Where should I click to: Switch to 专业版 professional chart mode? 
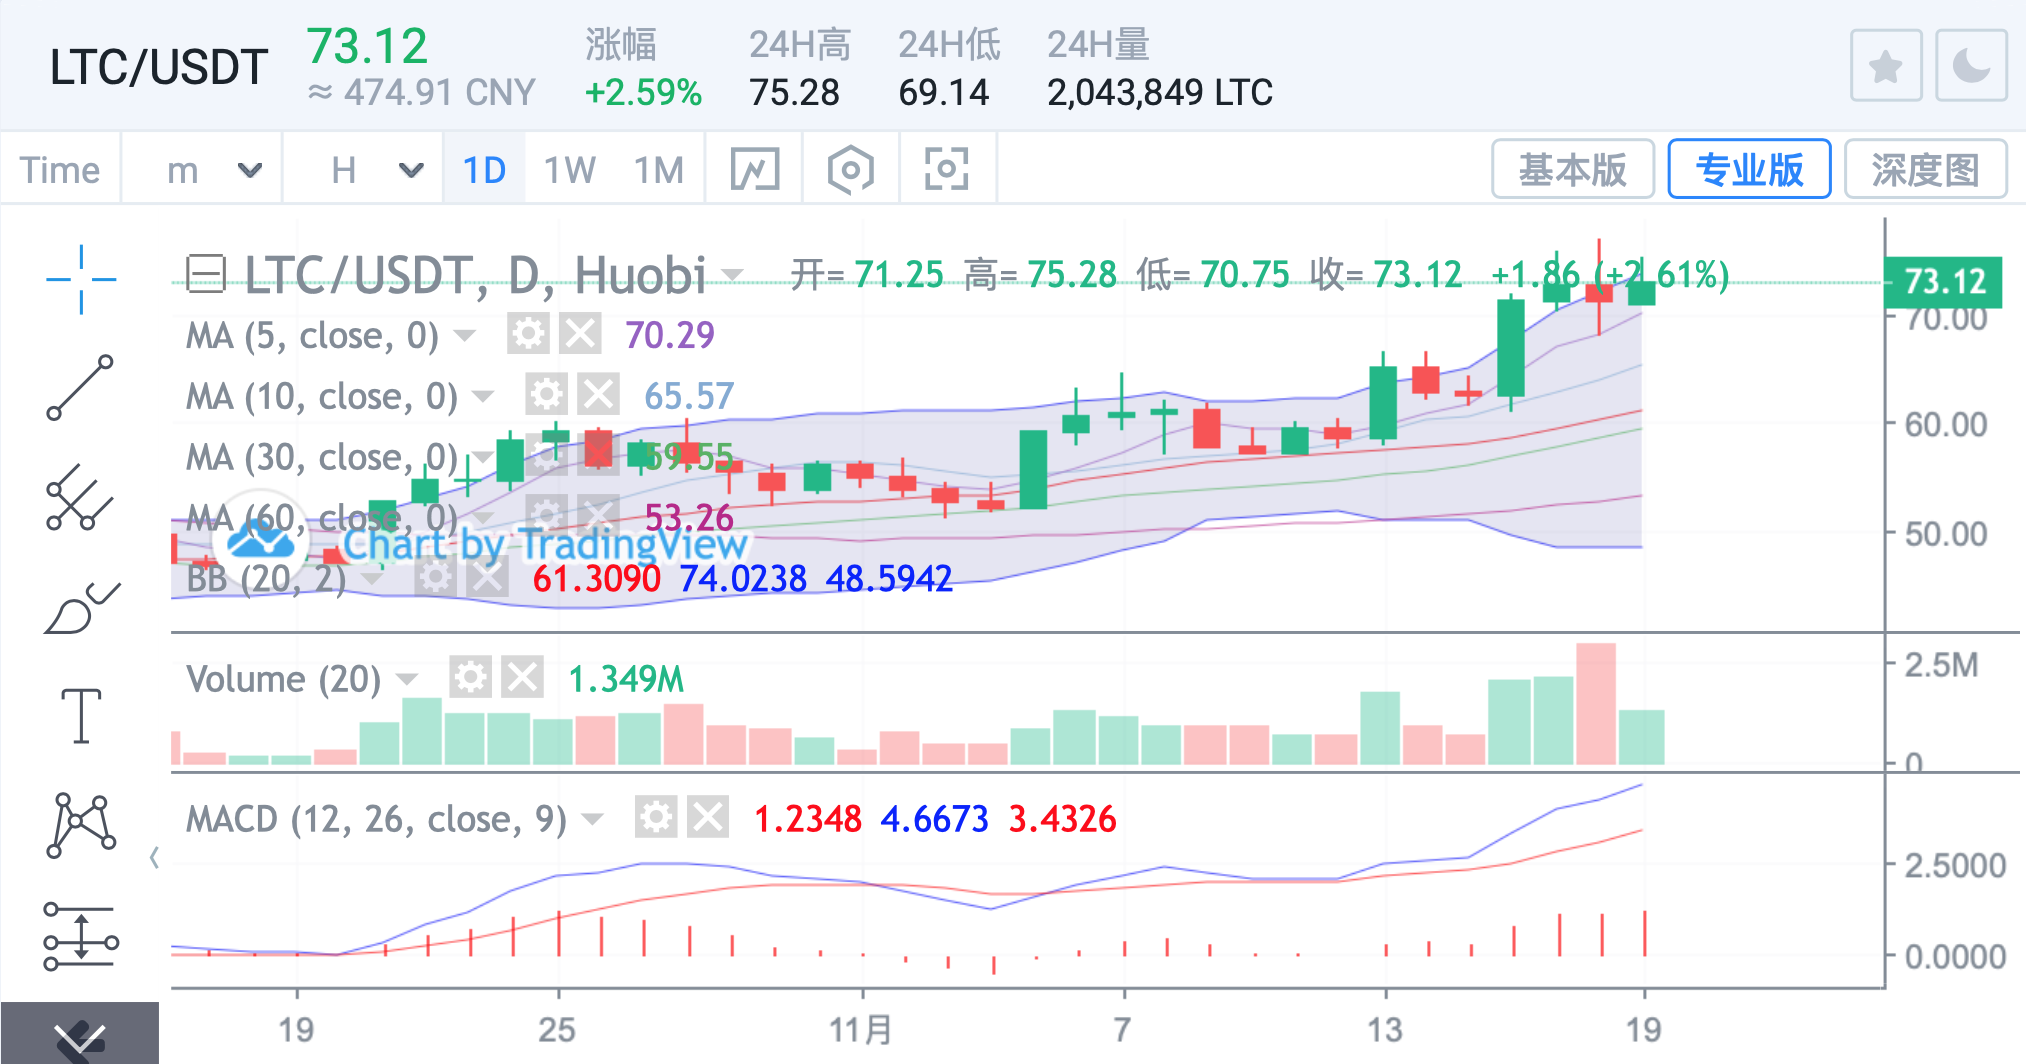pos(1749,169)
